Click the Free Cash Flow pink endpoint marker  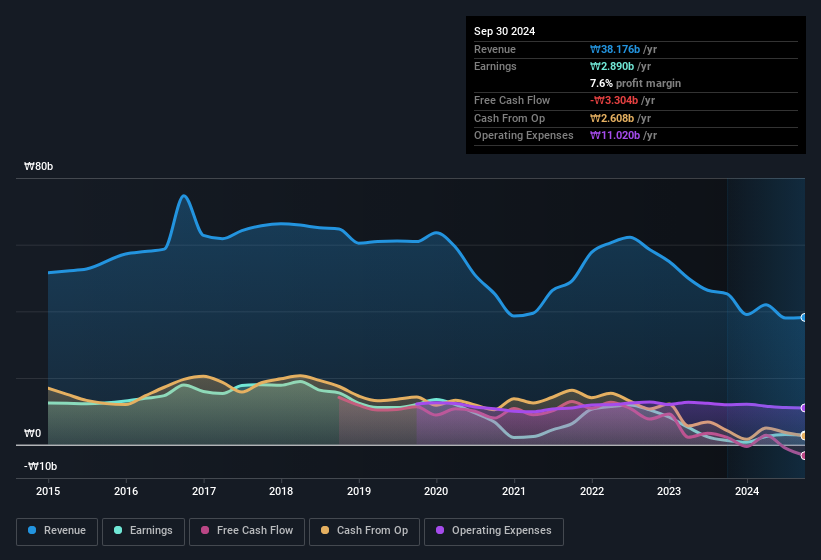(804, 455)
